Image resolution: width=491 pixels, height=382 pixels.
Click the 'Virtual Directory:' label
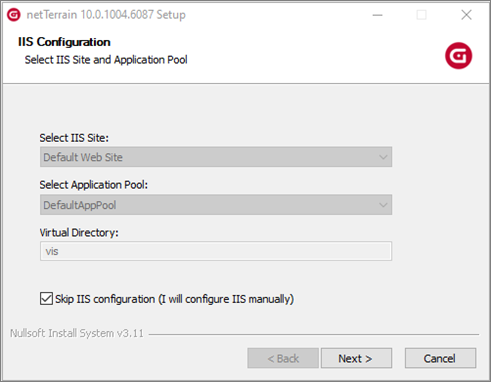[79, 232]
